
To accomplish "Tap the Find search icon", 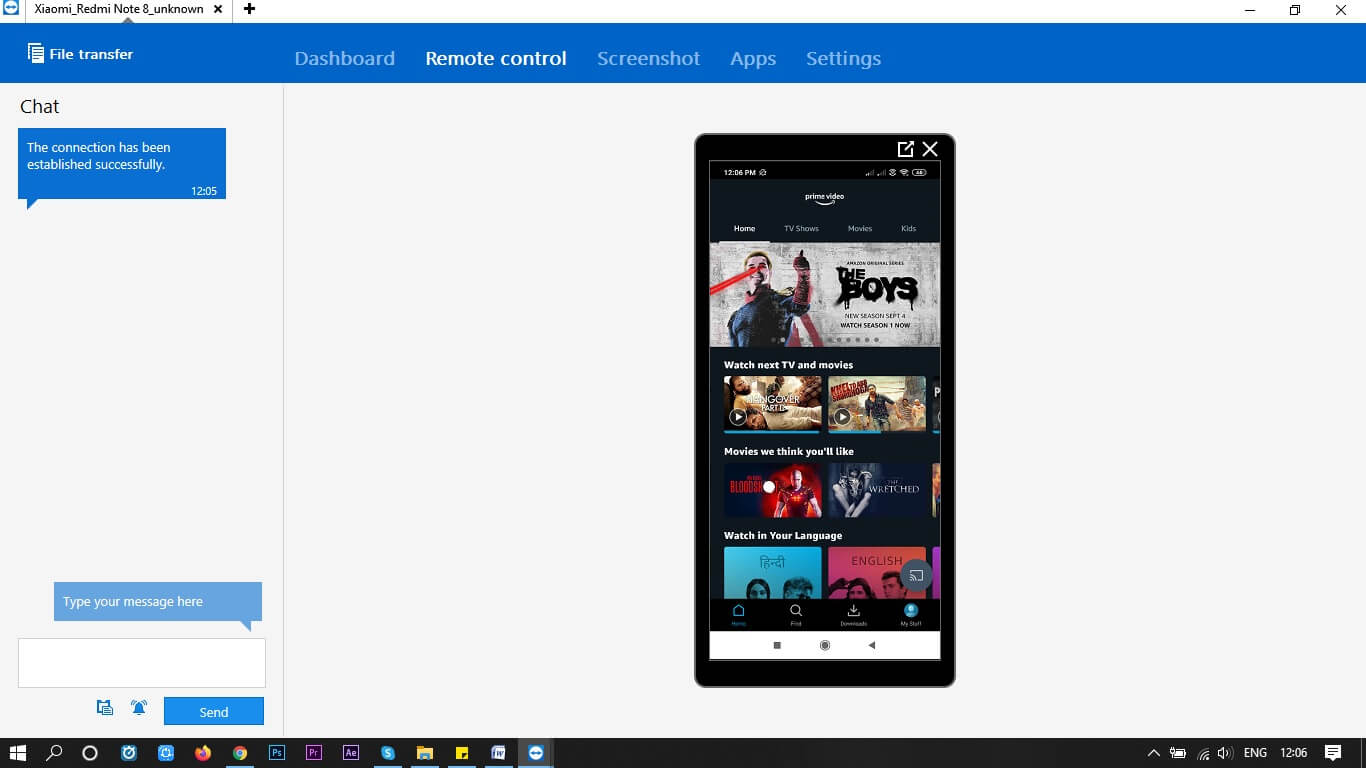I will pos(796,614).
